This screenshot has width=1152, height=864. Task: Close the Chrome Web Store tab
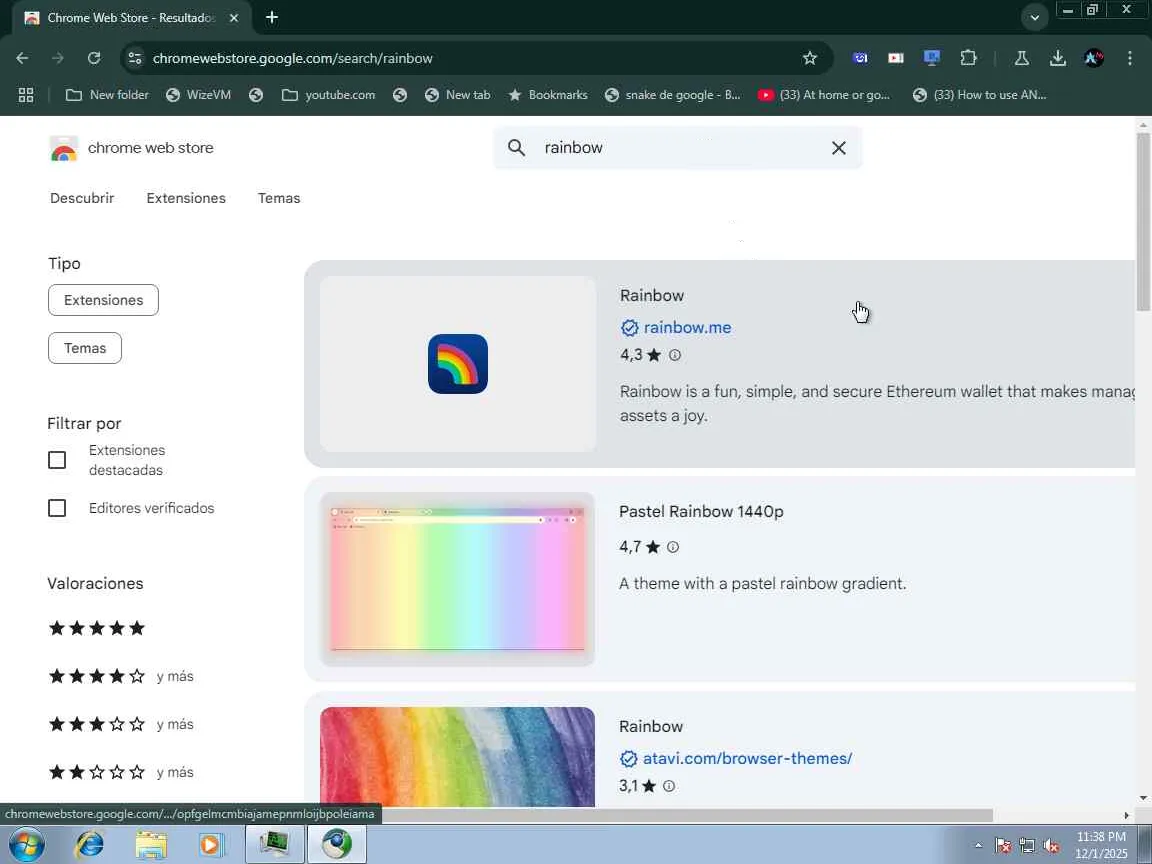pos(234,18)
